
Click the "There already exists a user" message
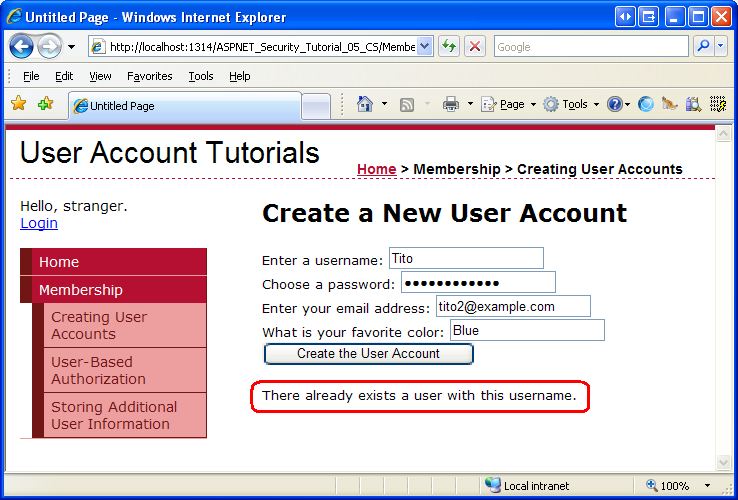click(419, 395)
